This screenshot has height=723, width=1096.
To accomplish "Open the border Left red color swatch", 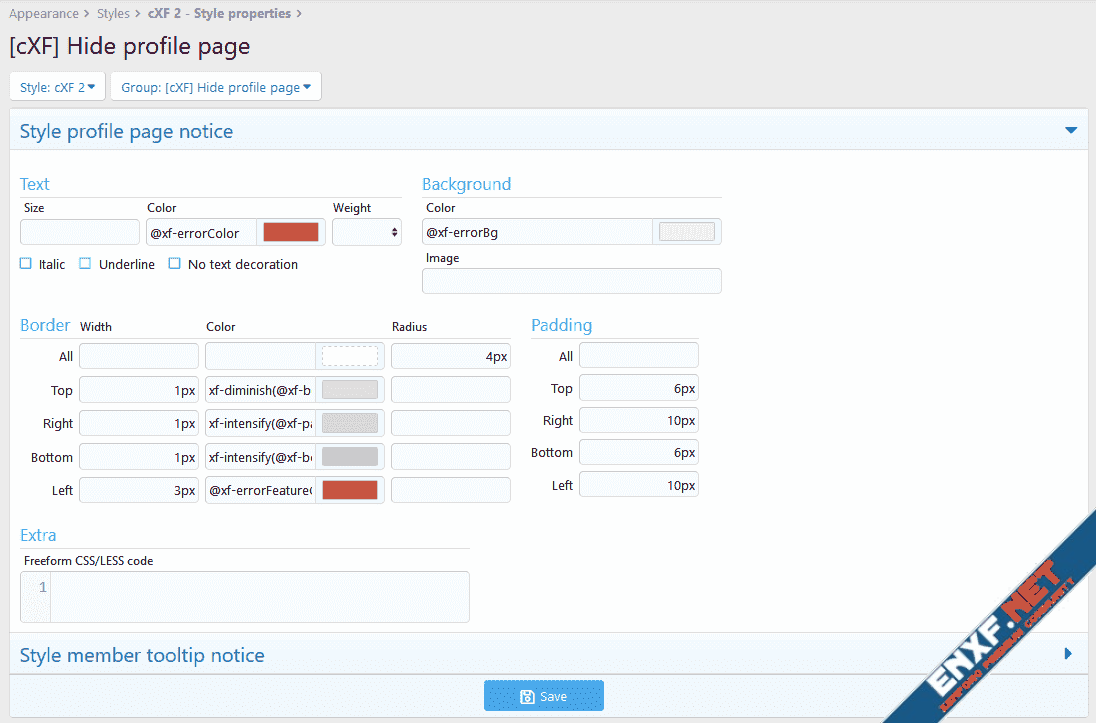I will (x=350, y=490).
